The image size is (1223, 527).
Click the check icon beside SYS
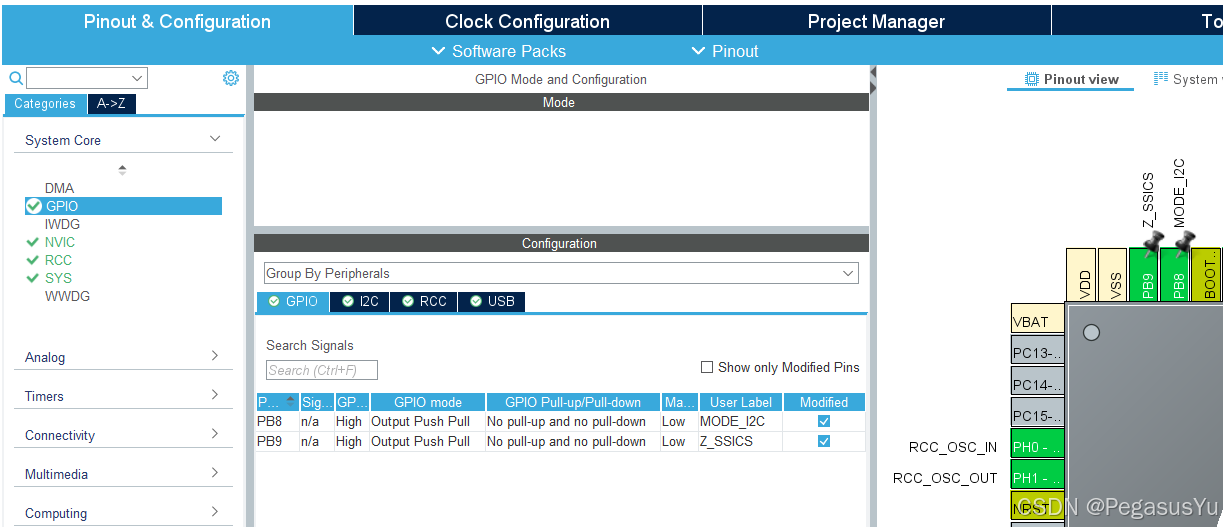coord(34,278)
